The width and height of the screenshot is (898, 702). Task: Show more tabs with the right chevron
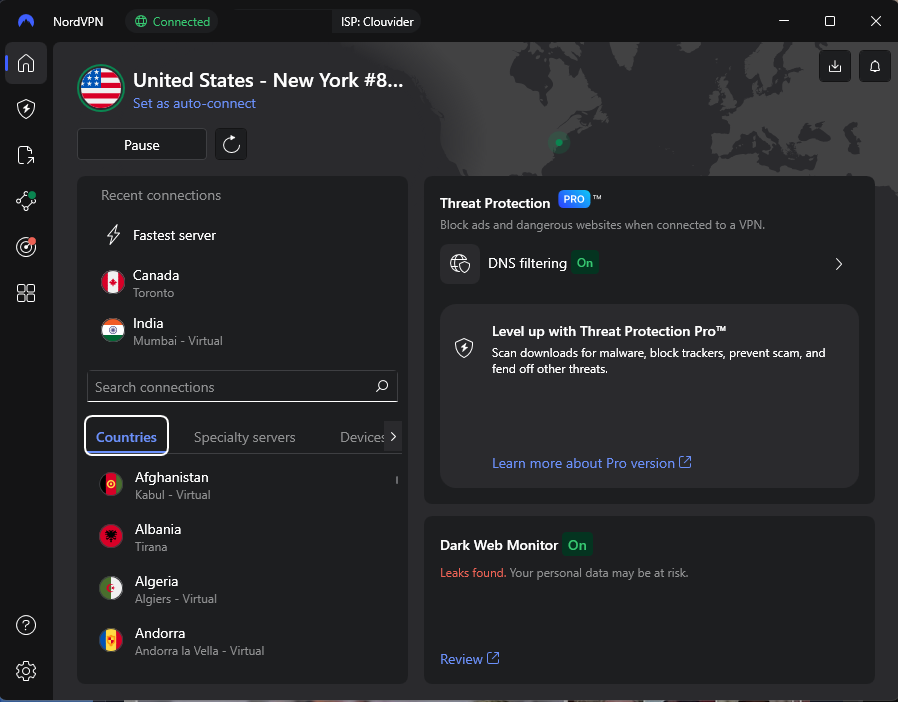point(393,436)
